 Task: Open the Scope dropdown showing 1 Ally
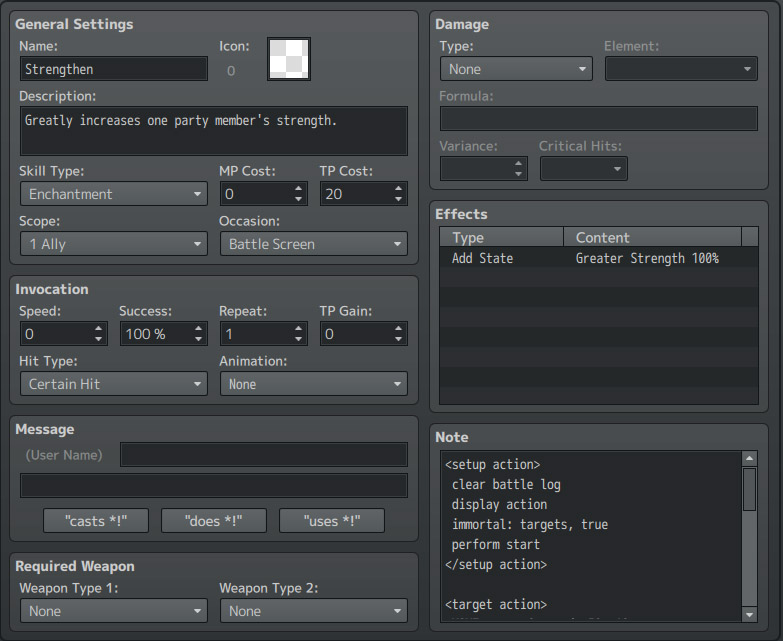pyautogui.click(x=114, y=244)
